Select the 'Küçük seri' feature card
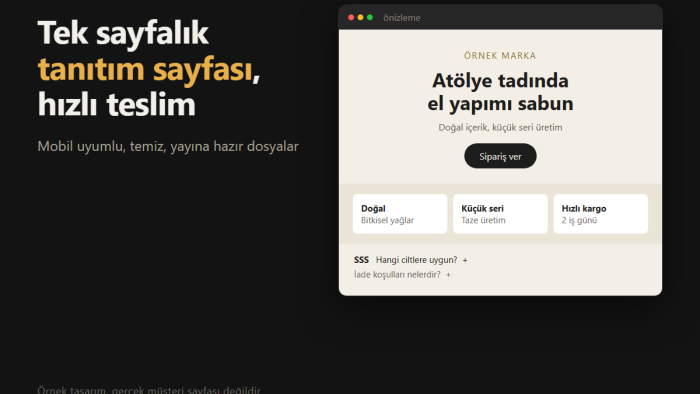The image size is (700, 394). pos(500,214)
